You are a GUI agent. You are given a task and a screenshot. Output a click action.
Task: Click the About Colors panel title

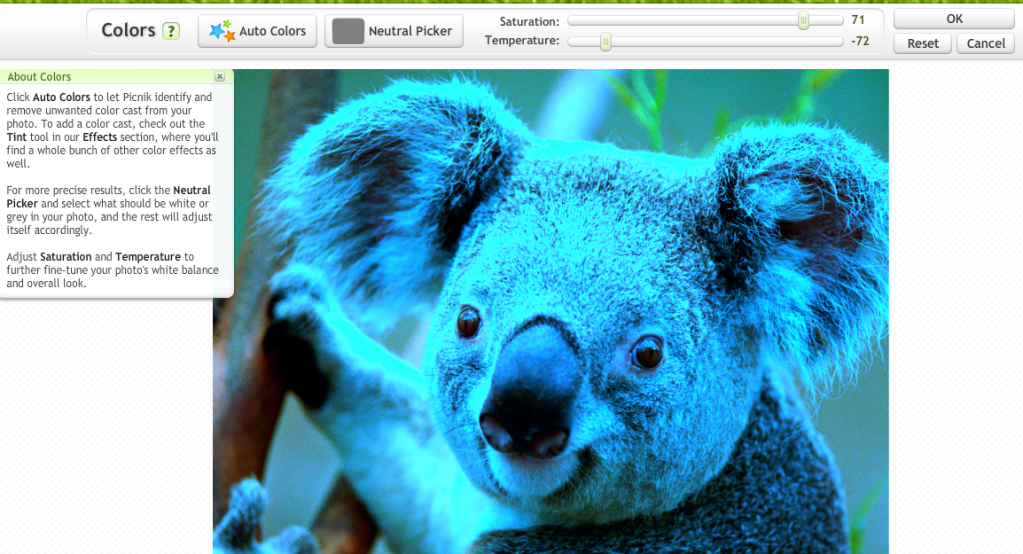pyautogui.click(x=39, y=77)
